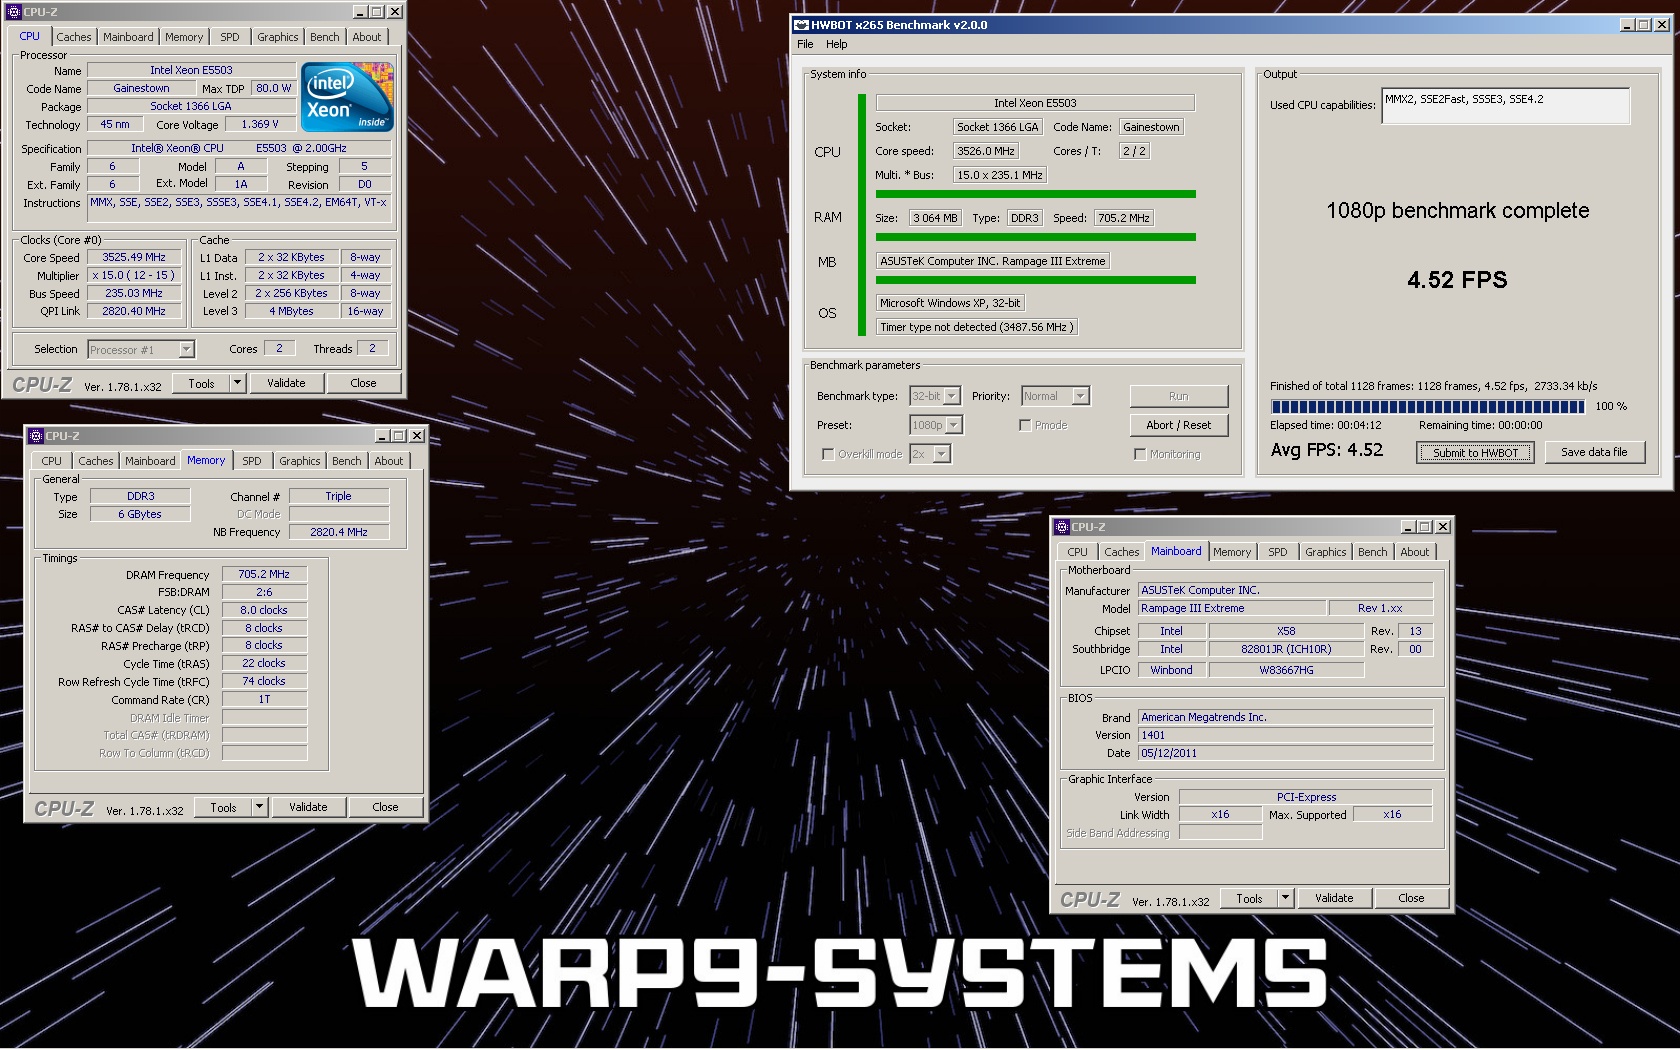Open the Help menu in HWBOT x265
The height and width of the screenshot is (1050, 1680).
(837, 44)
